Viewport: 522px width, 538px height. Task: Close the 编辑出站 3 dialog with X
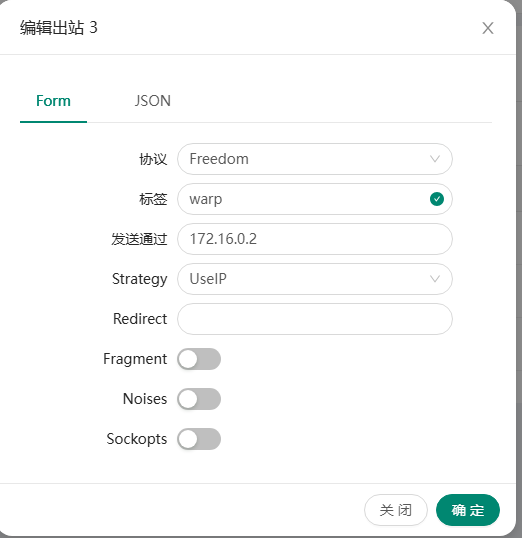[x=488, y=28]
